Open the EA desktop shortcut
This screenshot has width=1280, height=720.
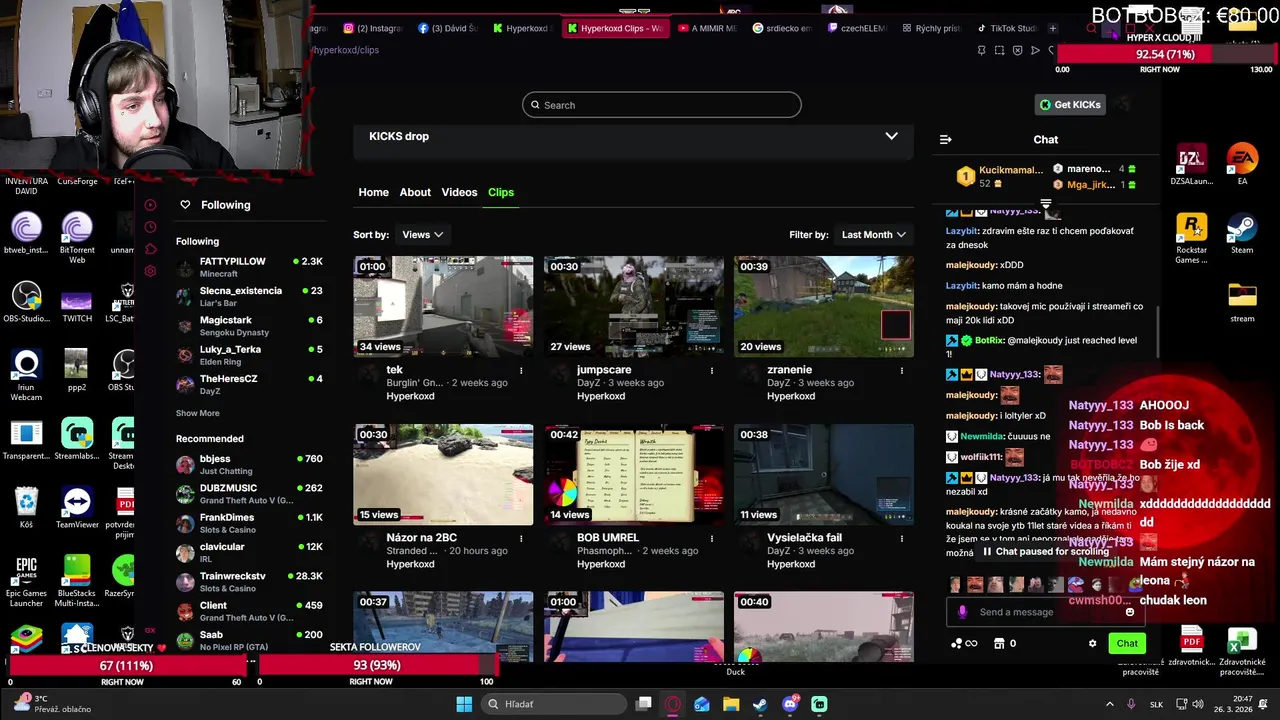point(1242,165)
